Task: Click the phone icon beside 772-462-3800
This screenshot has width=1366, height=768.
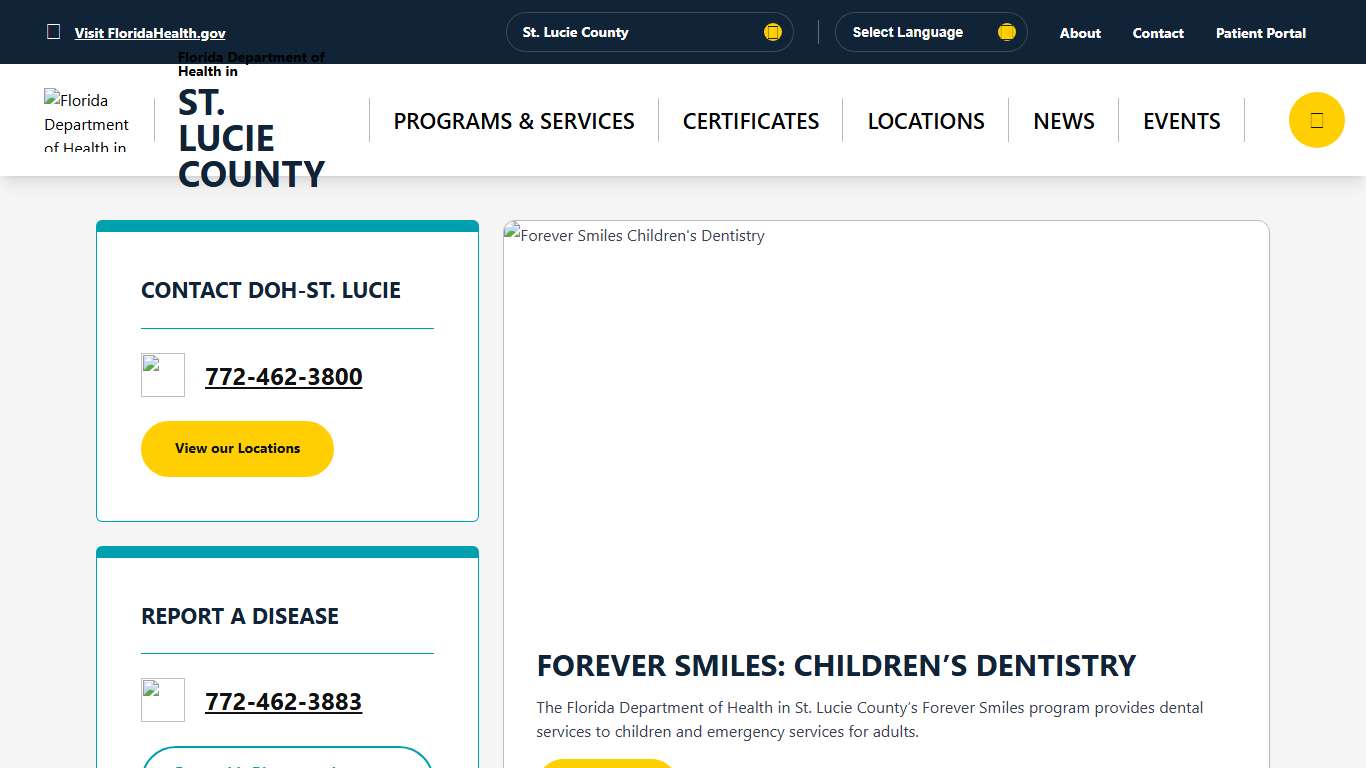Action: (163, 375)
